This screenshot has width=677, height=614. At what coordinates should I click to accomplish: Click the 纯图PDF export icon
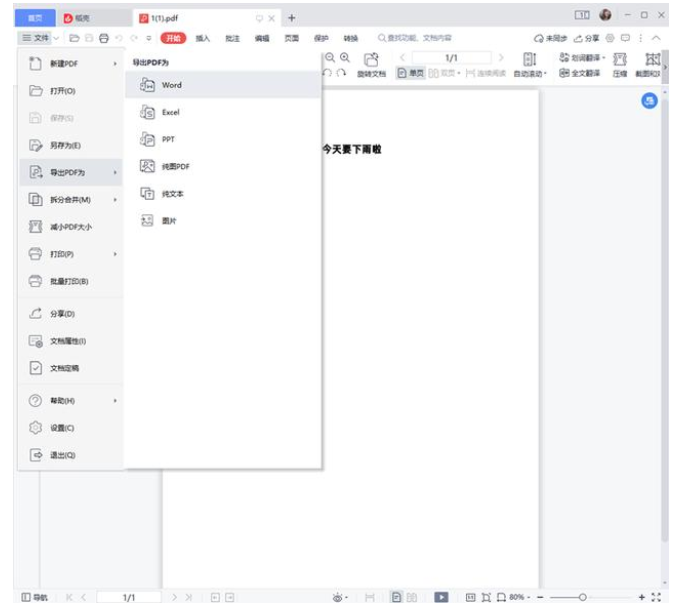(147, 167)
